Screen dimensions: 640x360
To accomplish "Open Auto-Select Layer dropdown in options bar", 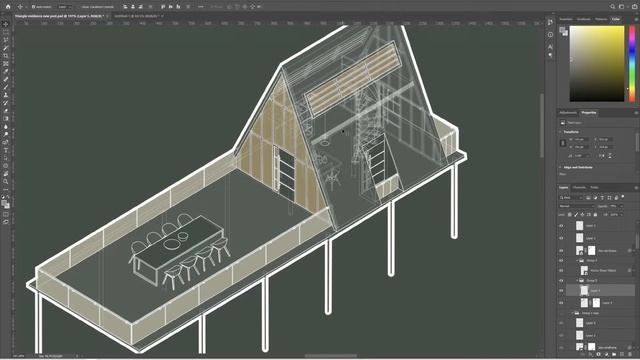I will [x=64, y=7].
